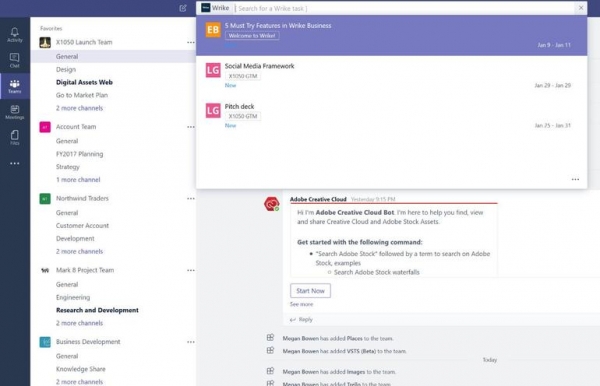Click the X1050 GTM tag under Pitch deck
Image resolution: width=600 pixels, height=386 pixels.
click(243, 116)
